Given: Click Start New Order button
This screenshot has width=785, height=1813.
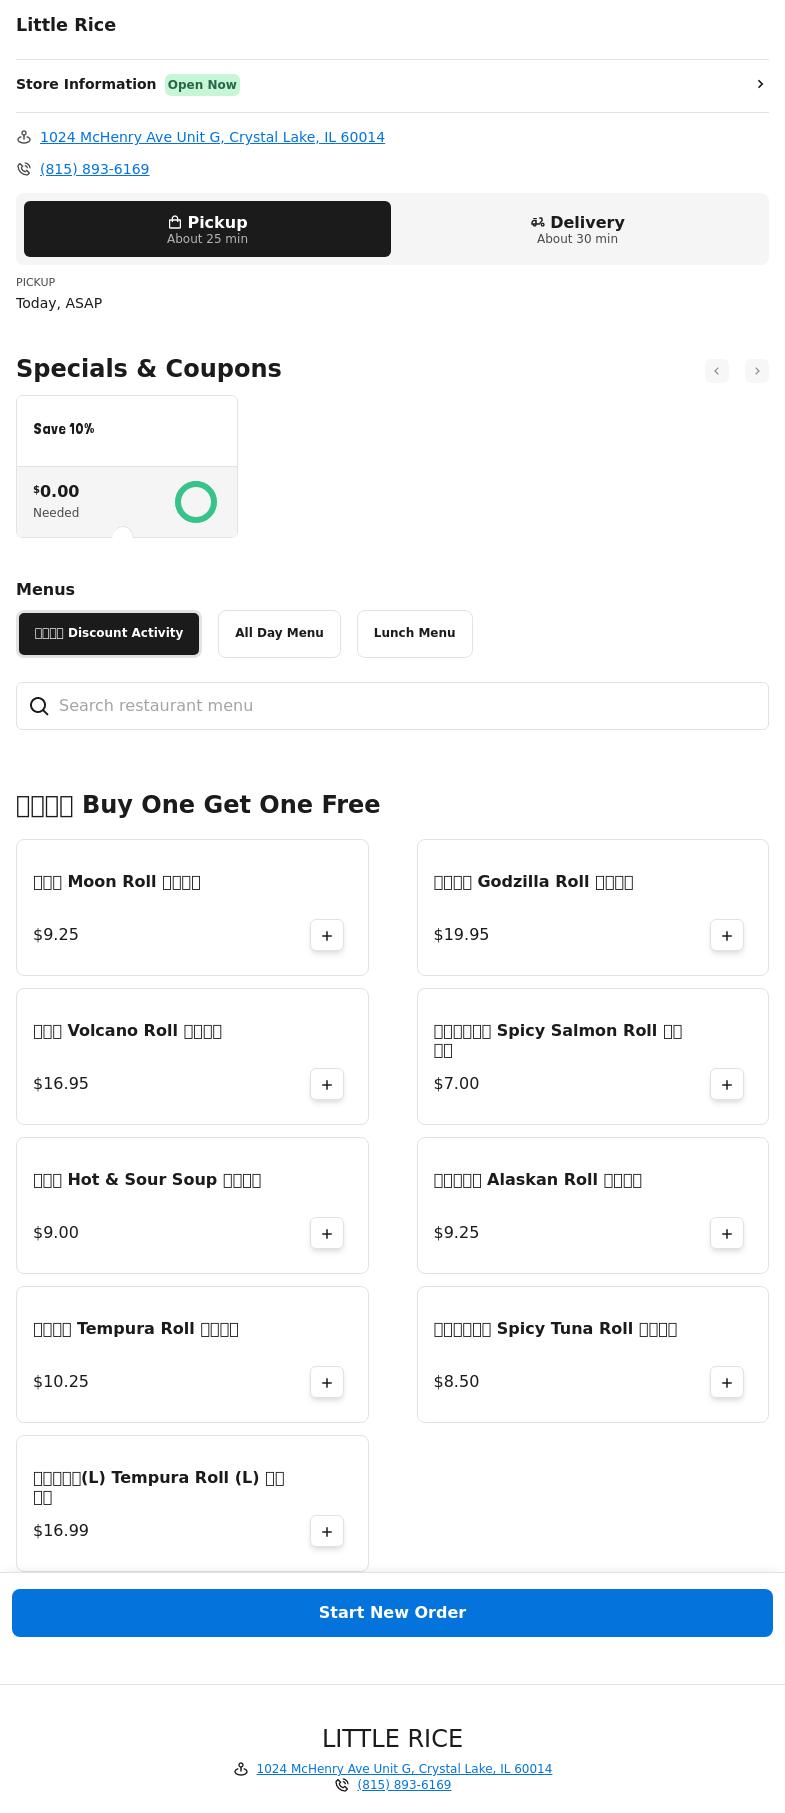Looking at the screenshot, I should coord(392,1613).
